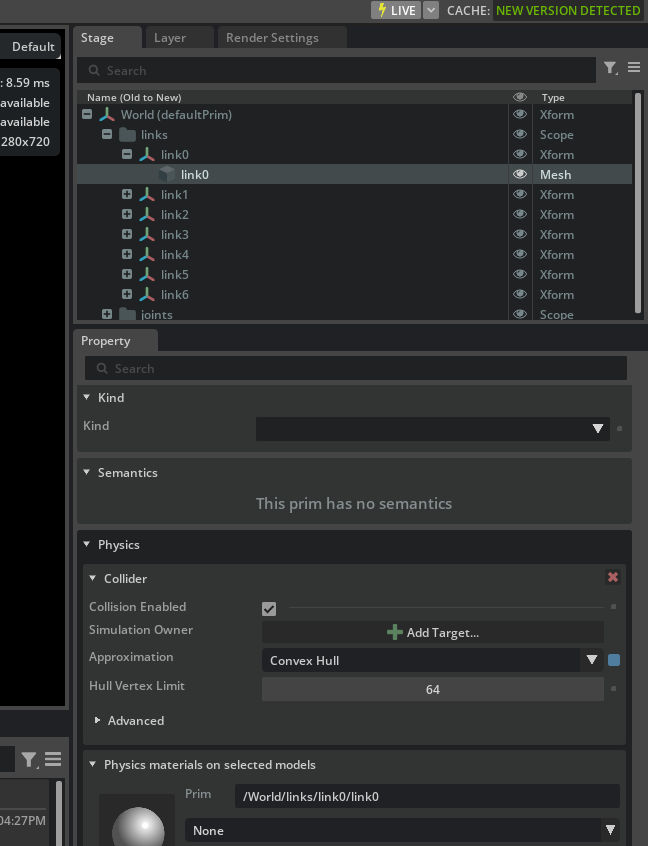Click the Stage panel filter icon
The height and width of the screenshot is (846, 648).
click(x=610, y=68)
